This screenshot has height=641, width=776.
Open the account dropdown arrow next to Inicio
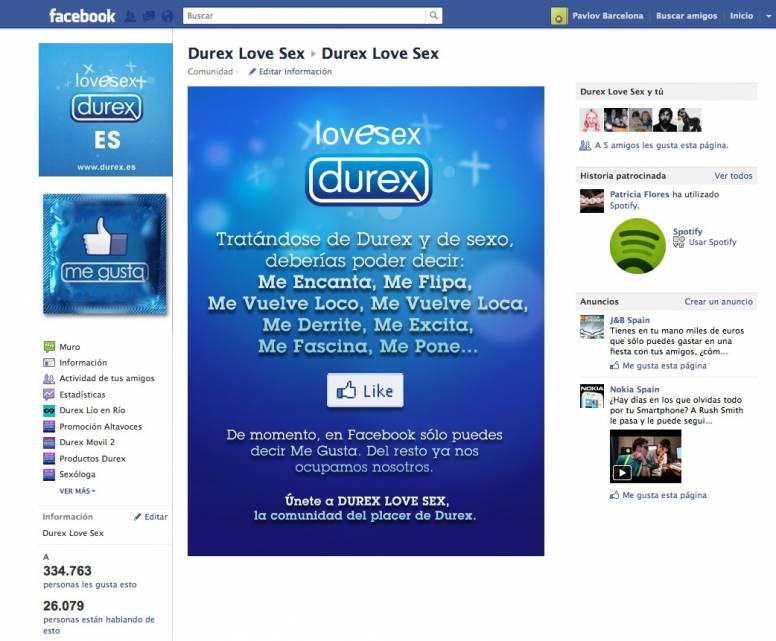pyautogui.click(x=765, y=16)
